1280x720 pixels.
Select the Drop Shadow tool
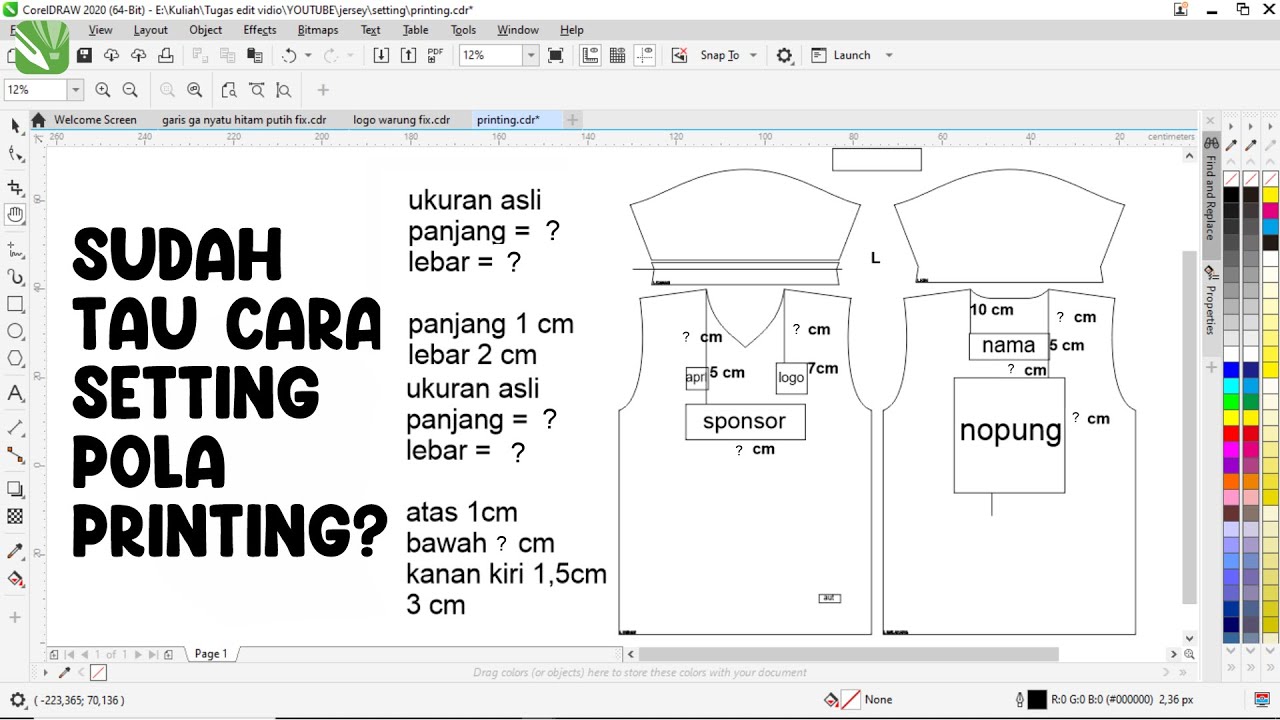(x=15, y=489)
